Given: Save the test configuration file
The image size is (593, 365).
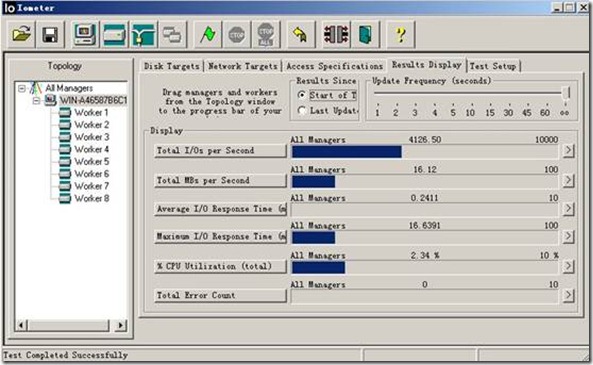Looking at the screenshot, I should (x=50, y=35).
